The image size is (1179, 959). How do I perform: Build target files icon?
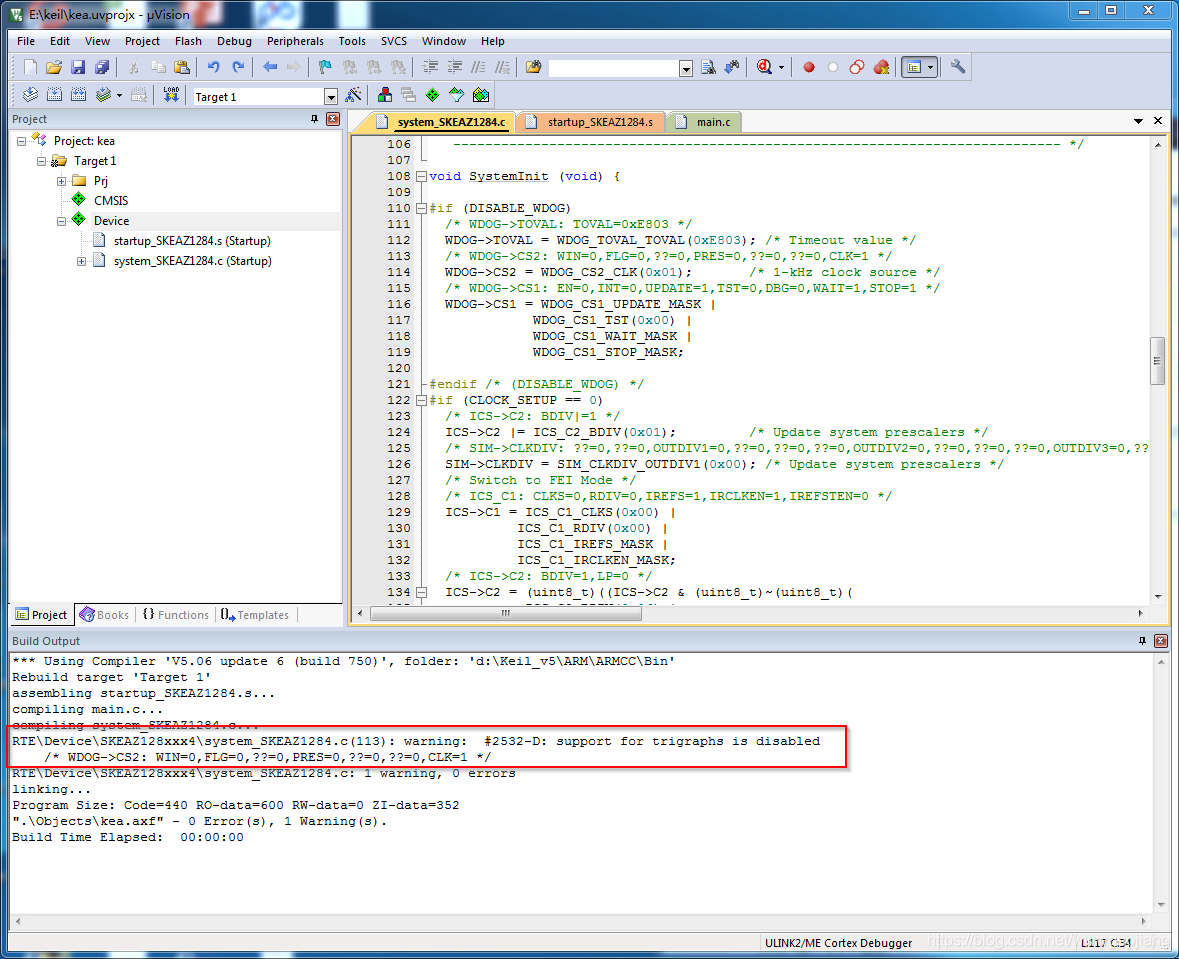pyautogui.click(x=54, y=95)
